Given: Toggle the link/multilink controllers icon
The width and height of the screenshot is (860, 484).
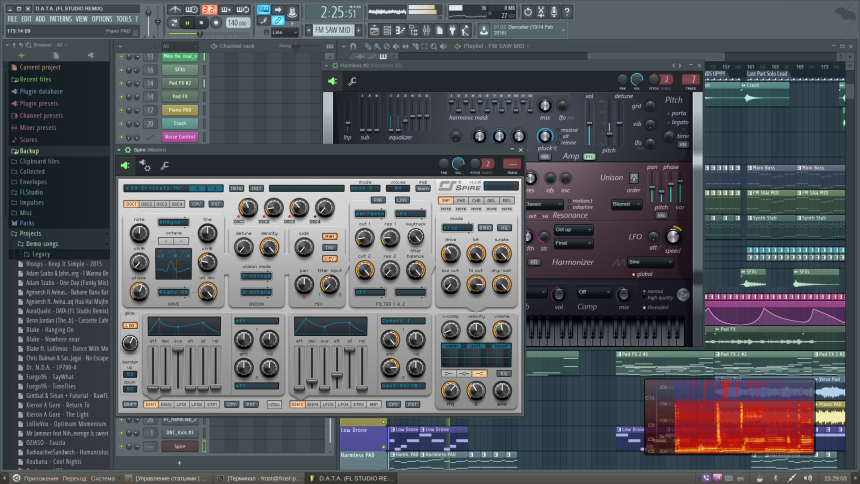Looking at the screenshot, I should [x=278, y=21].
